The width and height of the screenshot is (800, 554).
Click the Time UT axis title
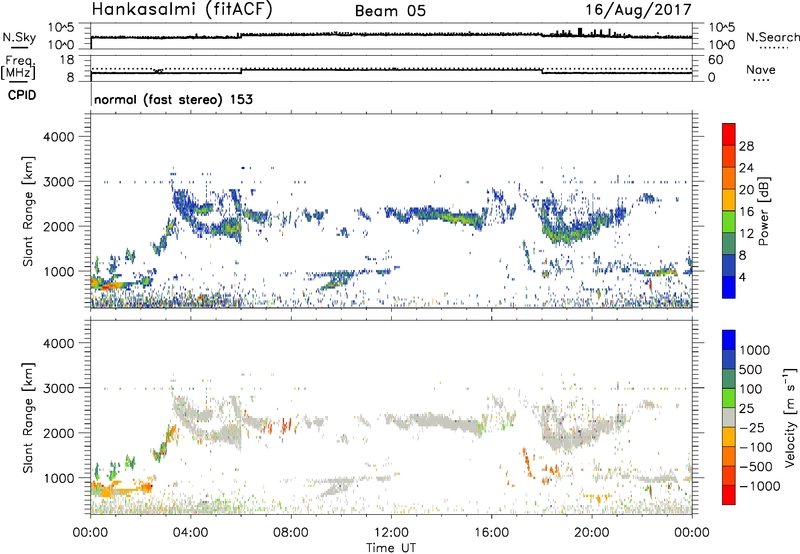pos(391,548)
